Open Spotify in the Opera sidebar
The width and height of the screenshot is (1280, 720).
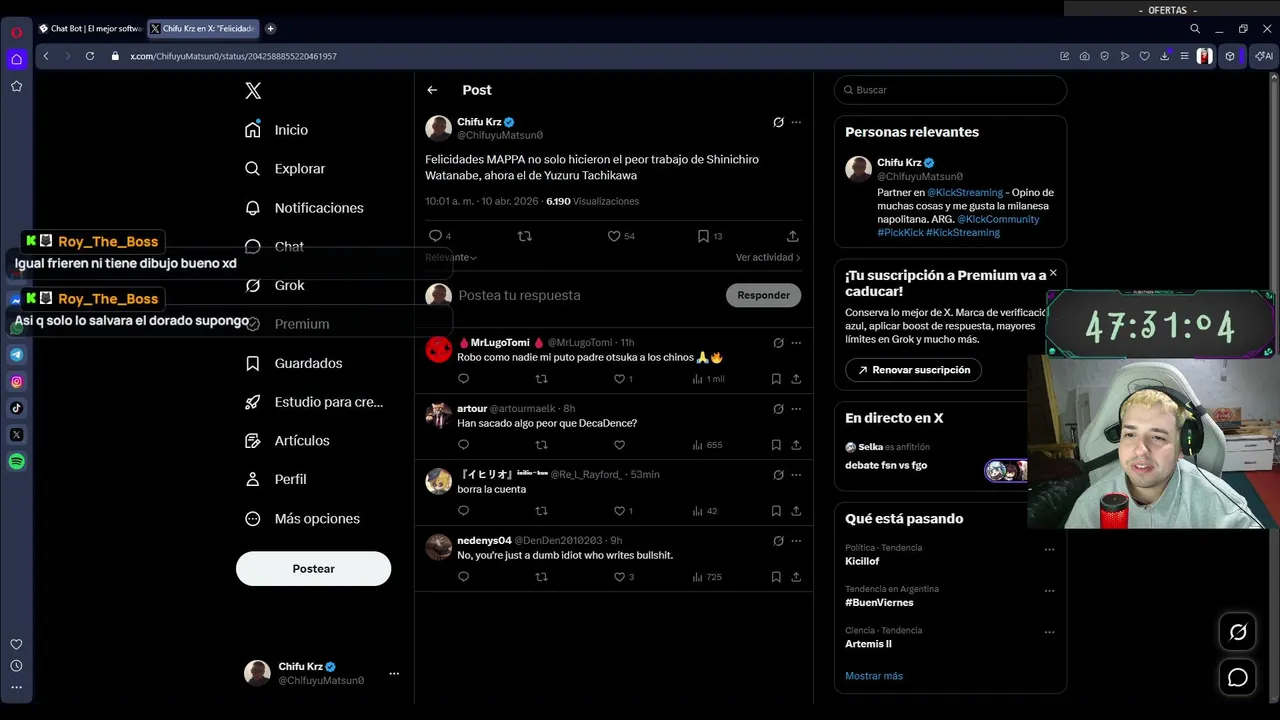pos(16,462)
